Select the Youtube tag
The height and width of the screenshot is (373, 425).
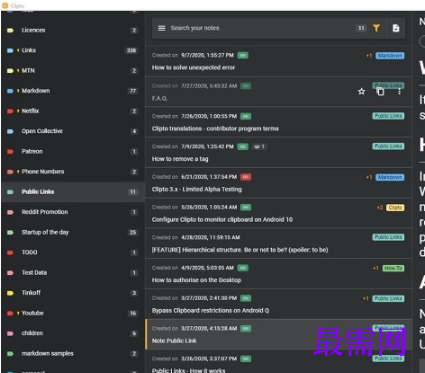73,313
